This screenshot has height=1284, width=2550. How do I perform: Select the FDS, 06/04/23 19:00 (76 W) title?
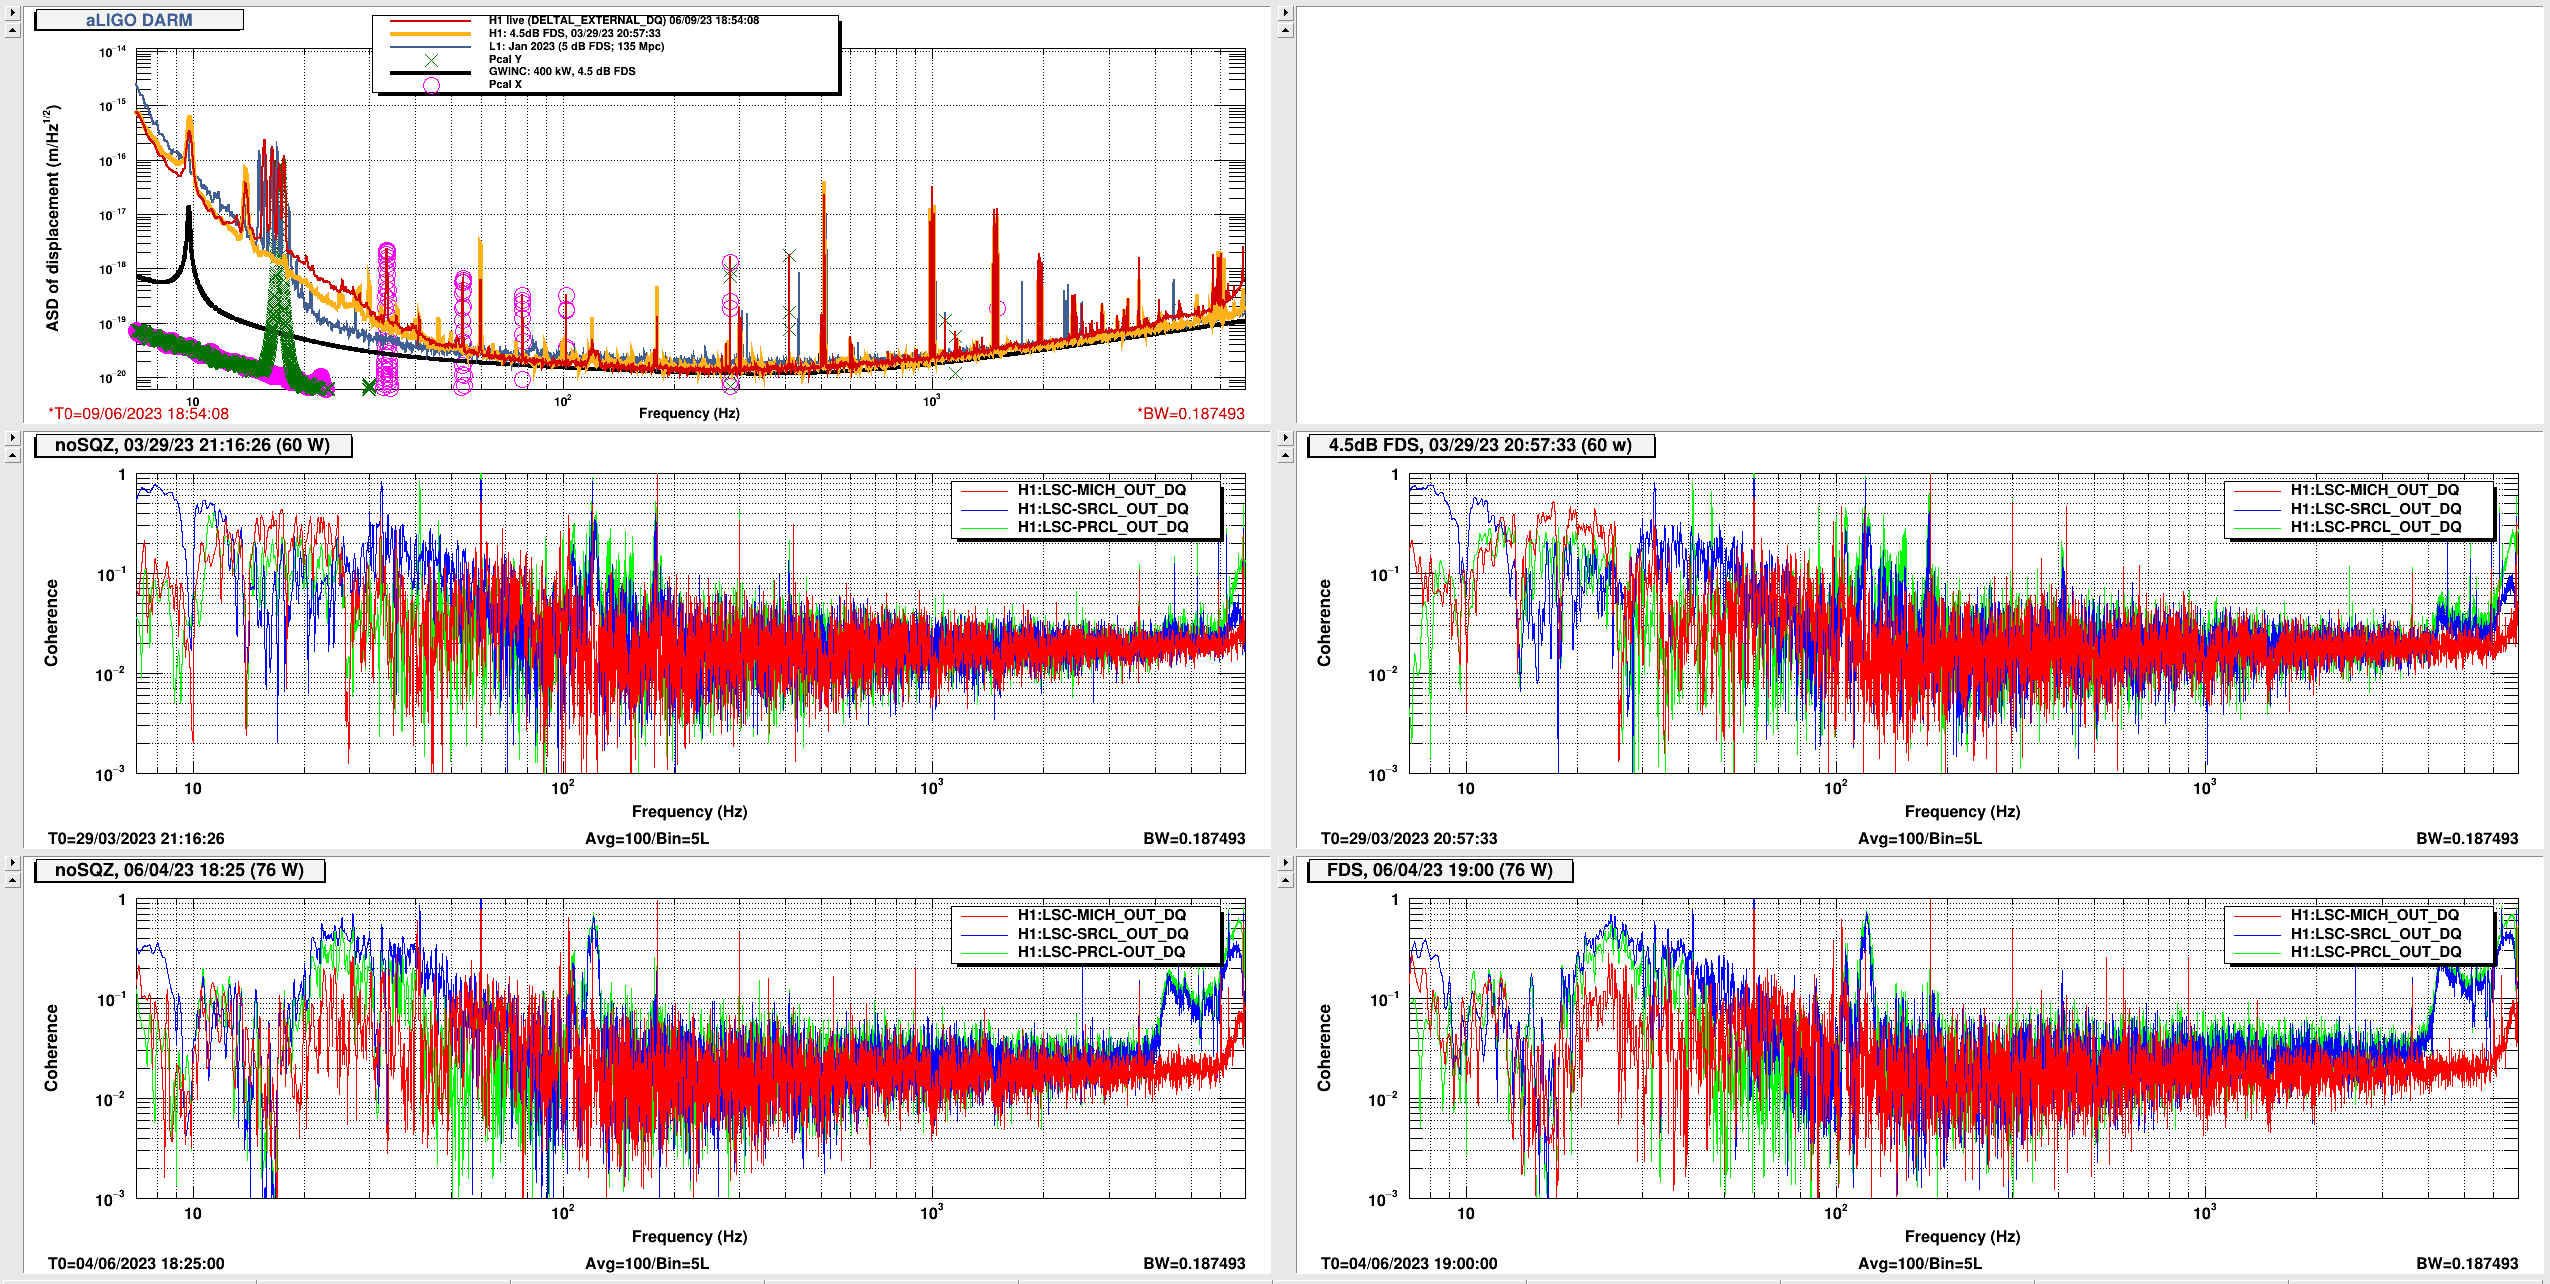[x=1439, y=870]
